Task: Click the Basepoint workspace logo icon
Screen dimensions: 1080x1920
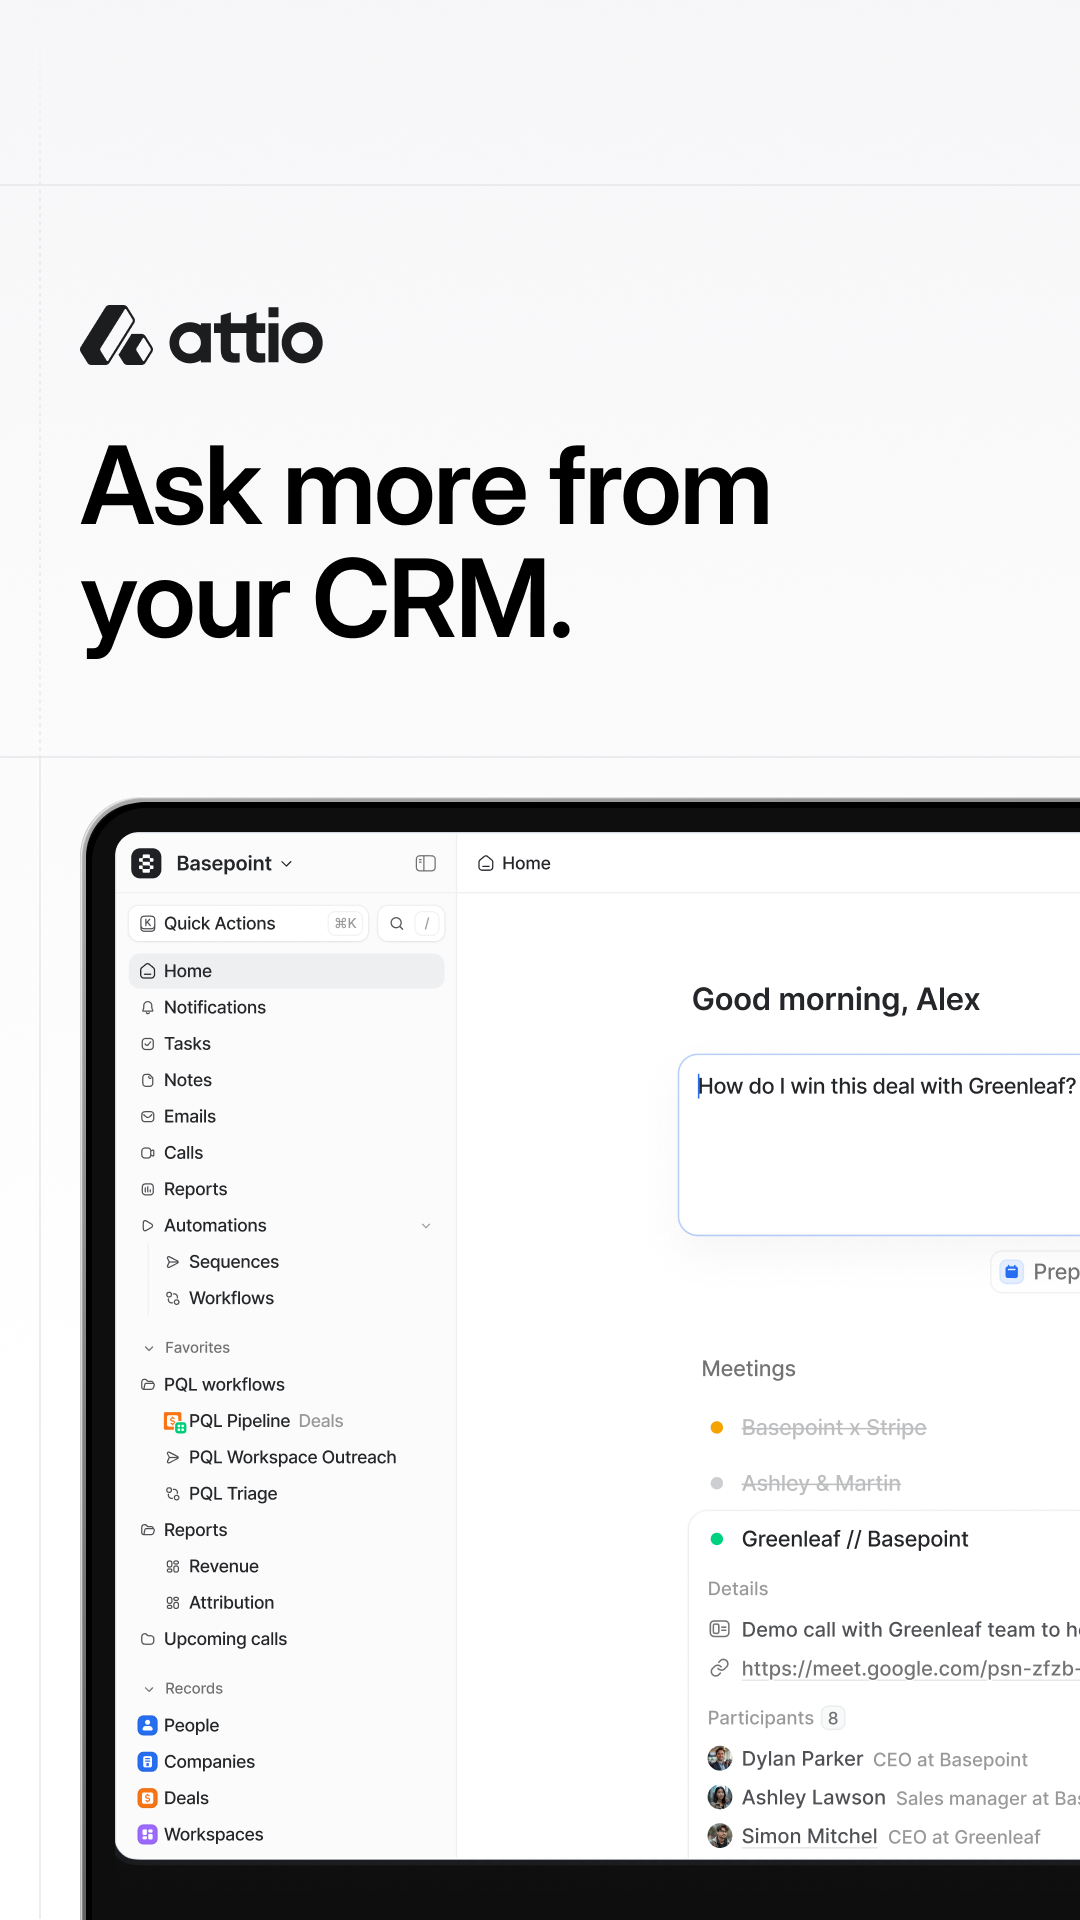Action: pyautogui.click(x=147, y=863)
